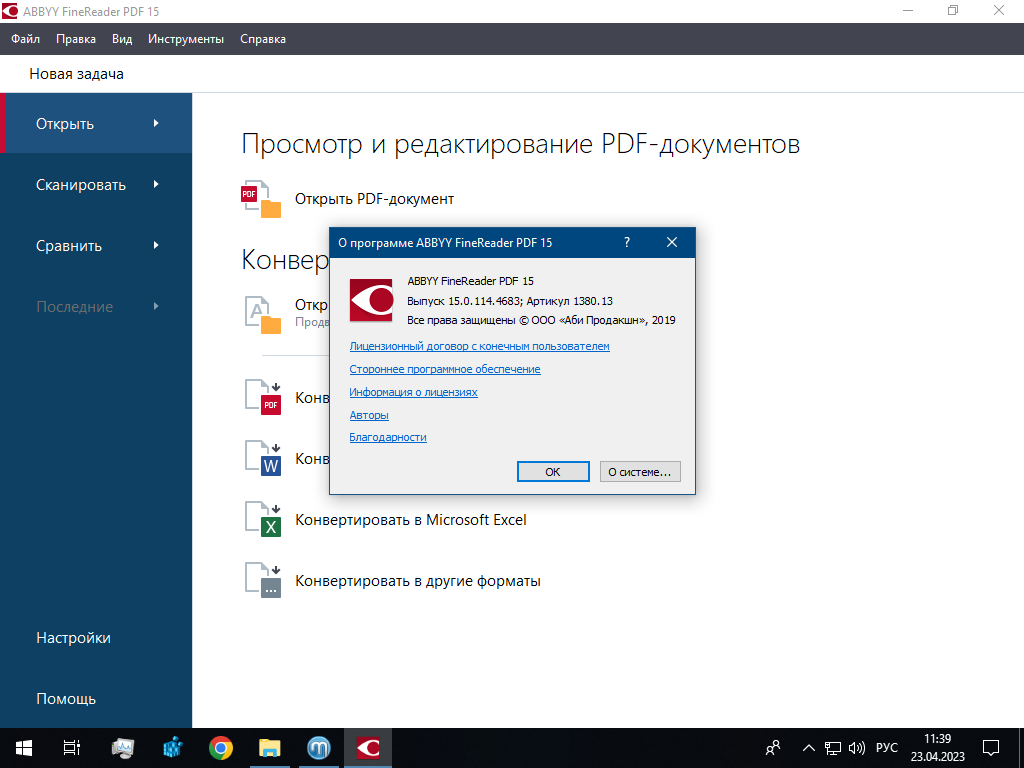Click the ABBYY eye logo in About dialog
The height and width of the screenshot is (768, 1024).
(x=371, y=300)
